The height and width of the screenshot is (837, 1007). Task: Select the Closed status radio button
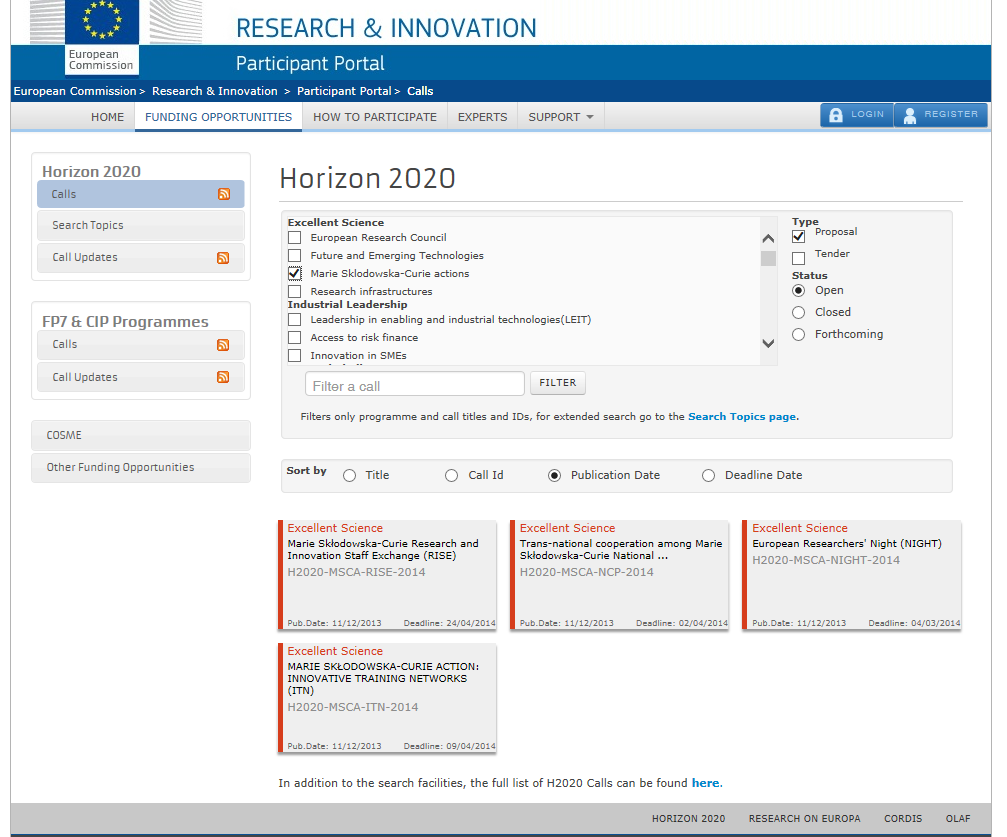798,312
